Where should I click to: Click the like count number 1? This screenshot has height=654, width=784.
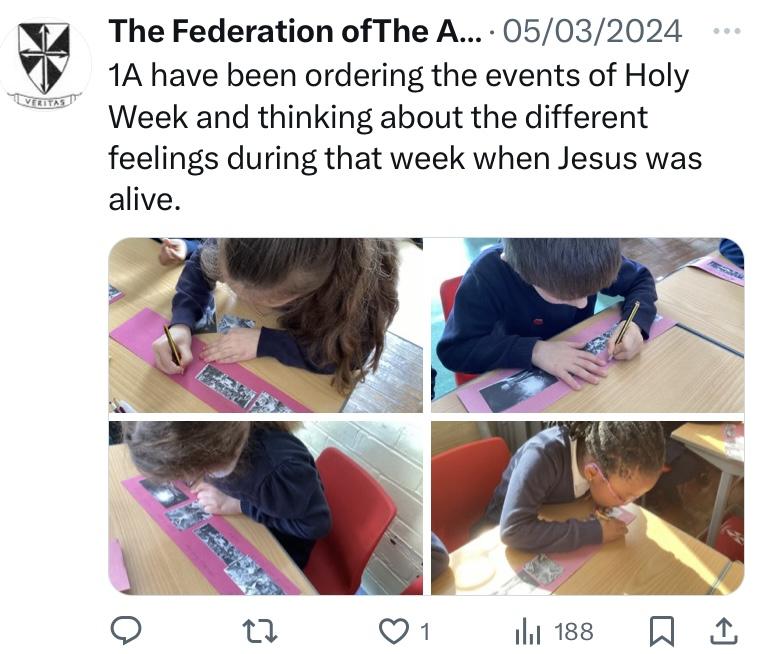pyautogui.click(x=424, y=631)
